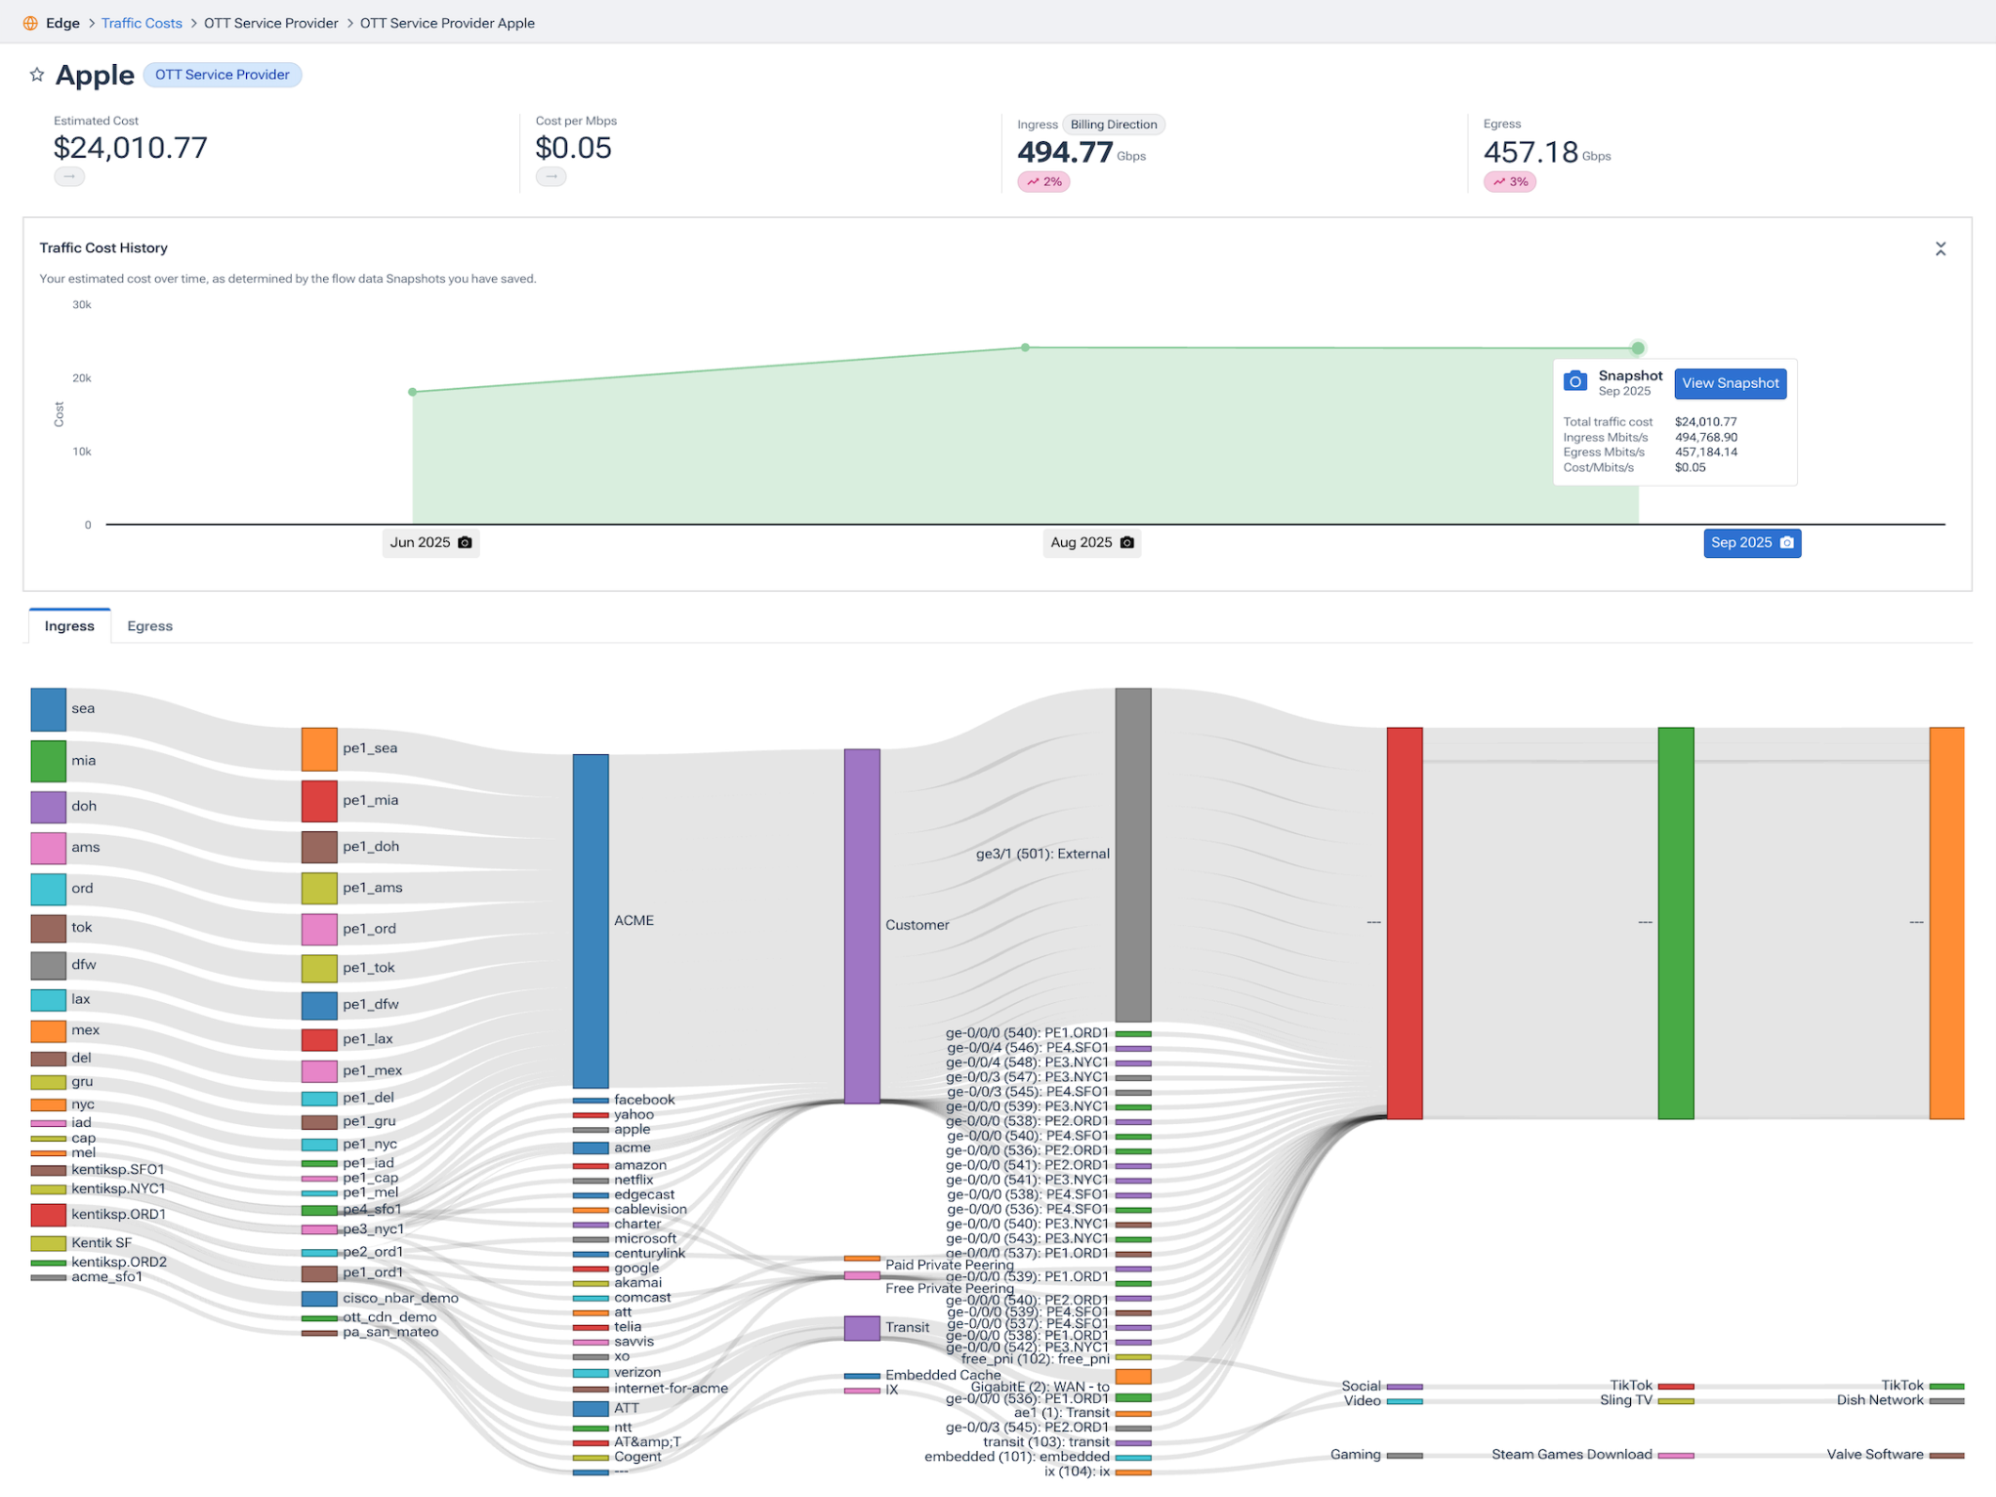1996x1497 pixels.
Task: Click the camera icon in Snapshot tooltip
Action: 1575,381
